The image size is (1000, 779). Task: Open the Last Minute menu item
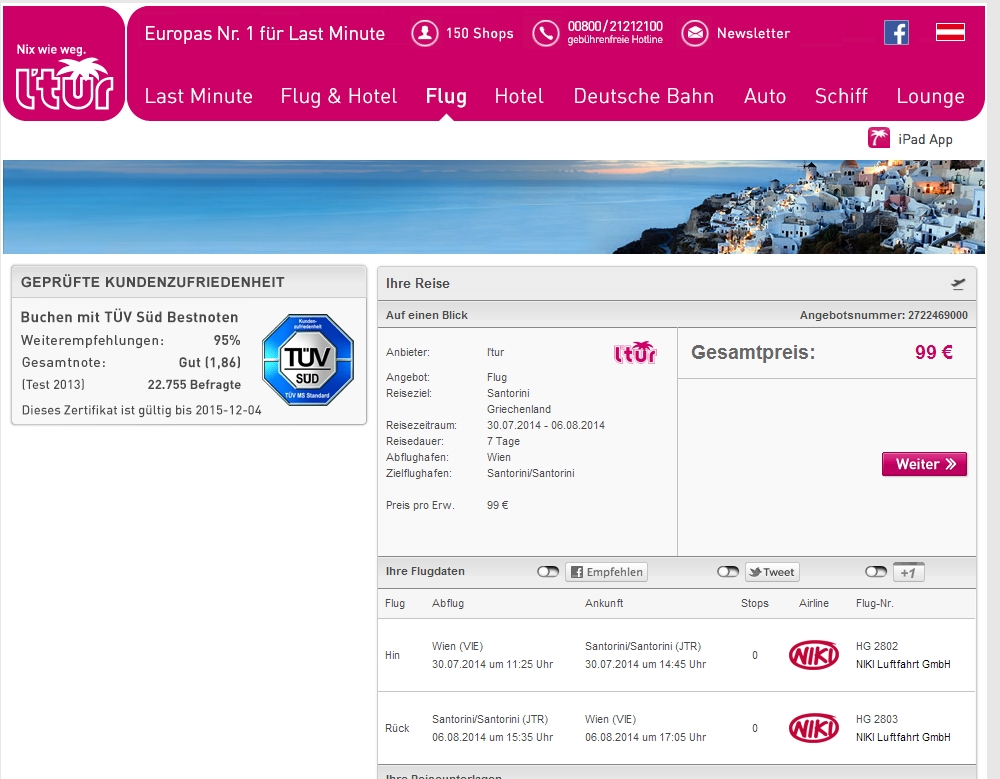click(x=198, y=96)
